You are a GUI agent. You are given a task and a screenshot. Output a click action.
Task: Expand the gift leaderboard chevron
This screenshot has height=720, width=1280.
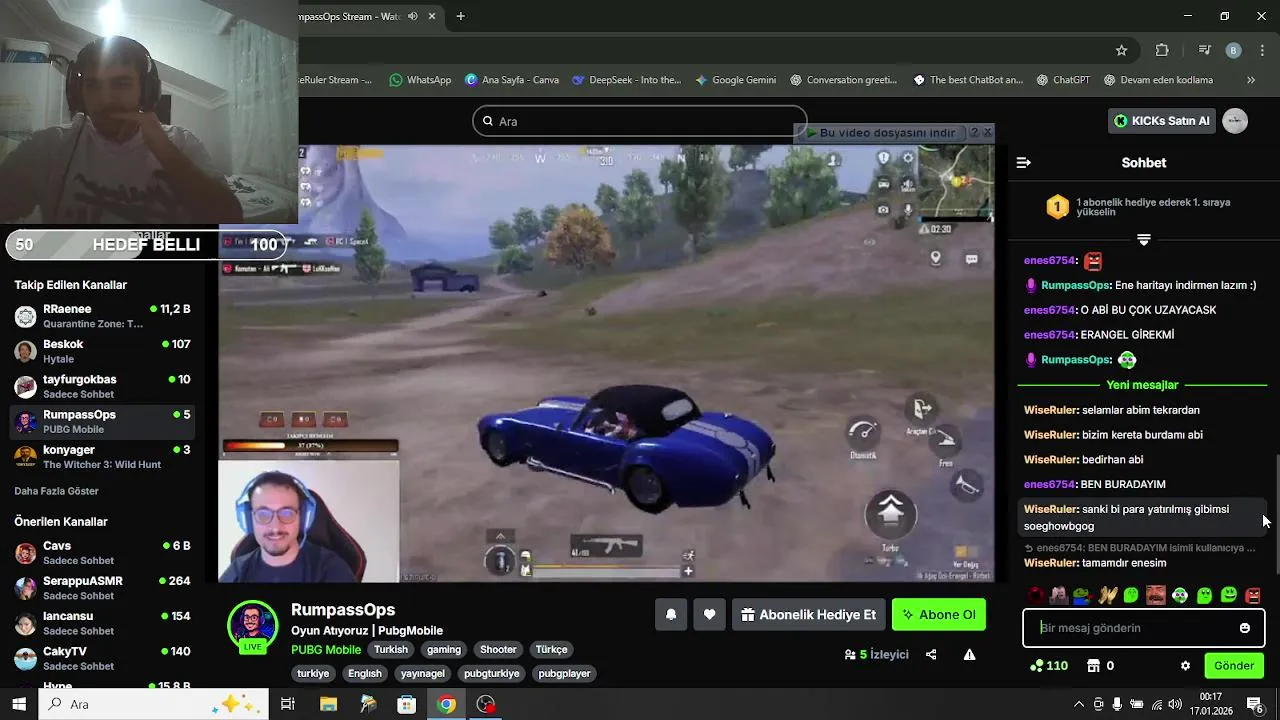pos(1144,240)
